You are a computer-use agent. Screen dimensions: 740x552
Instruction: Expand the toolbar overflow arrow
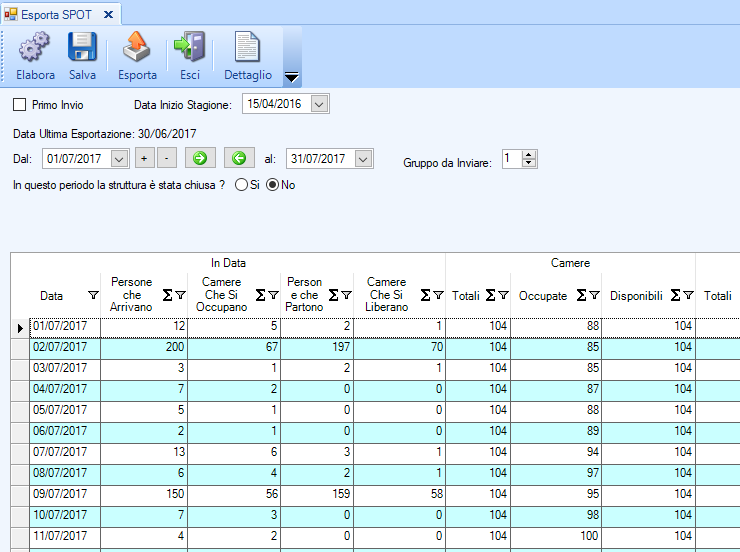(292, 77)
